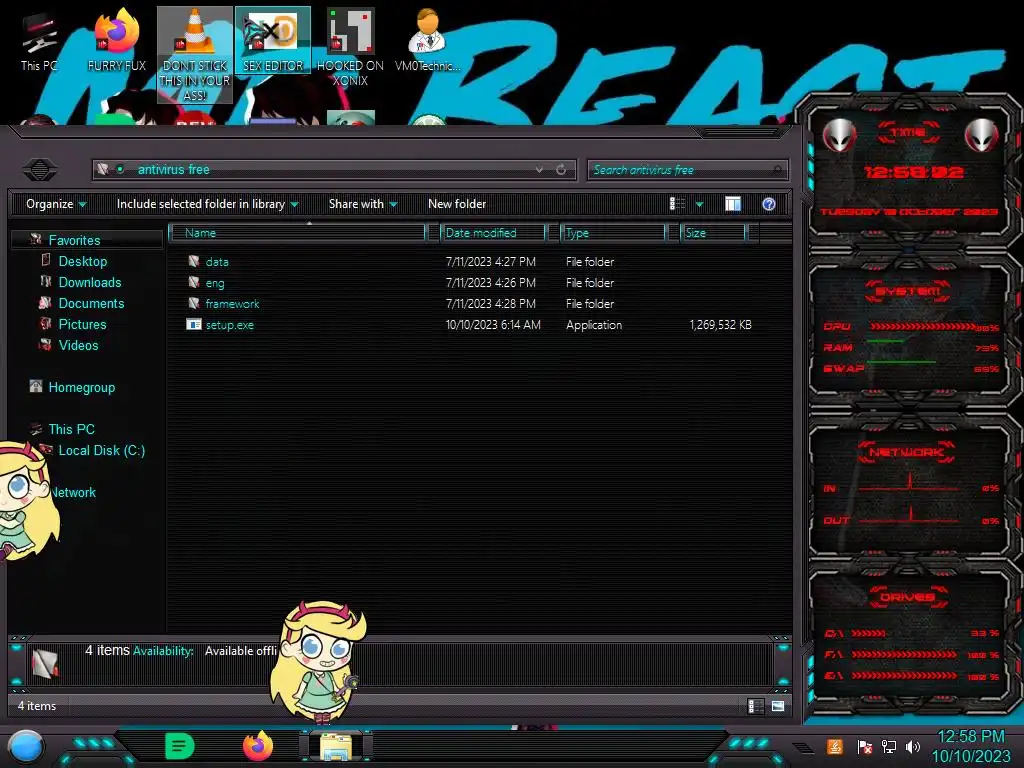Screen dimensions: 1024x768
Task: Select Homegroup in the navigation pane
Action: (82, 387)
